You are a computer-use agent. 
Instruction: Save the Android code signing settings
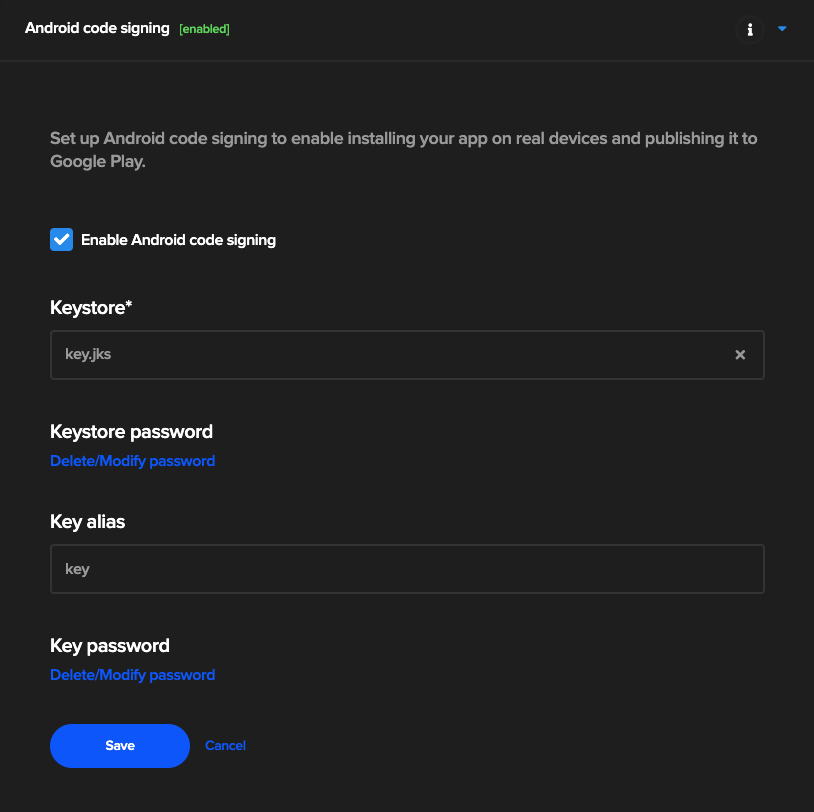[120, 746]
